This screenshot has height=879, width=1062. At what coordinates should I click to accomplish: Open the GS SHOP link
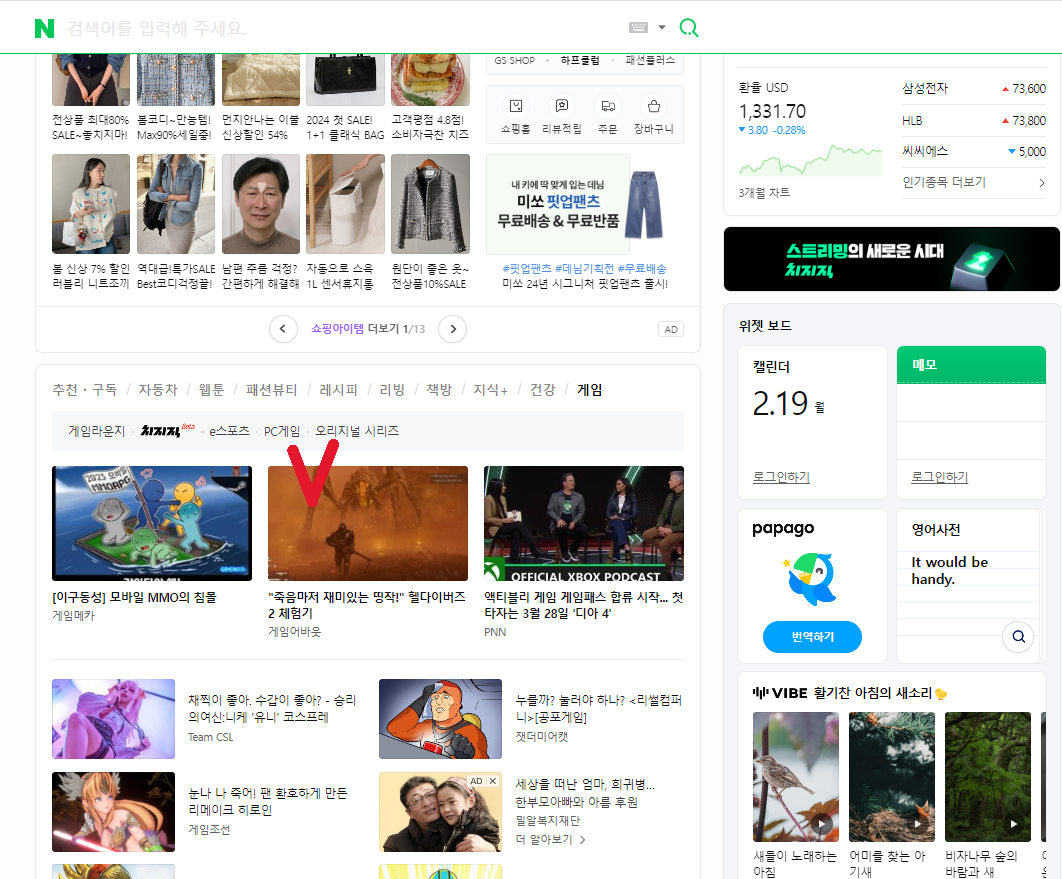point(515,60)
